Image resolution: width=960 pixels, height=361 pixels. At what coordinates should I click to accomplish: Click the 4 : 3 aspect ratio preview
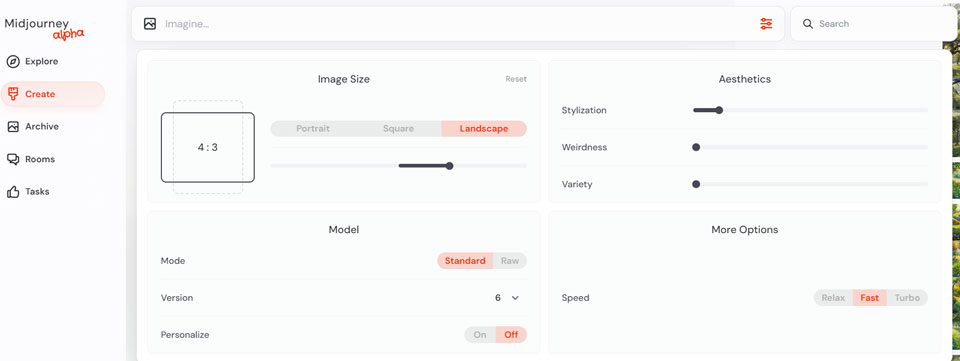point(208,147)
